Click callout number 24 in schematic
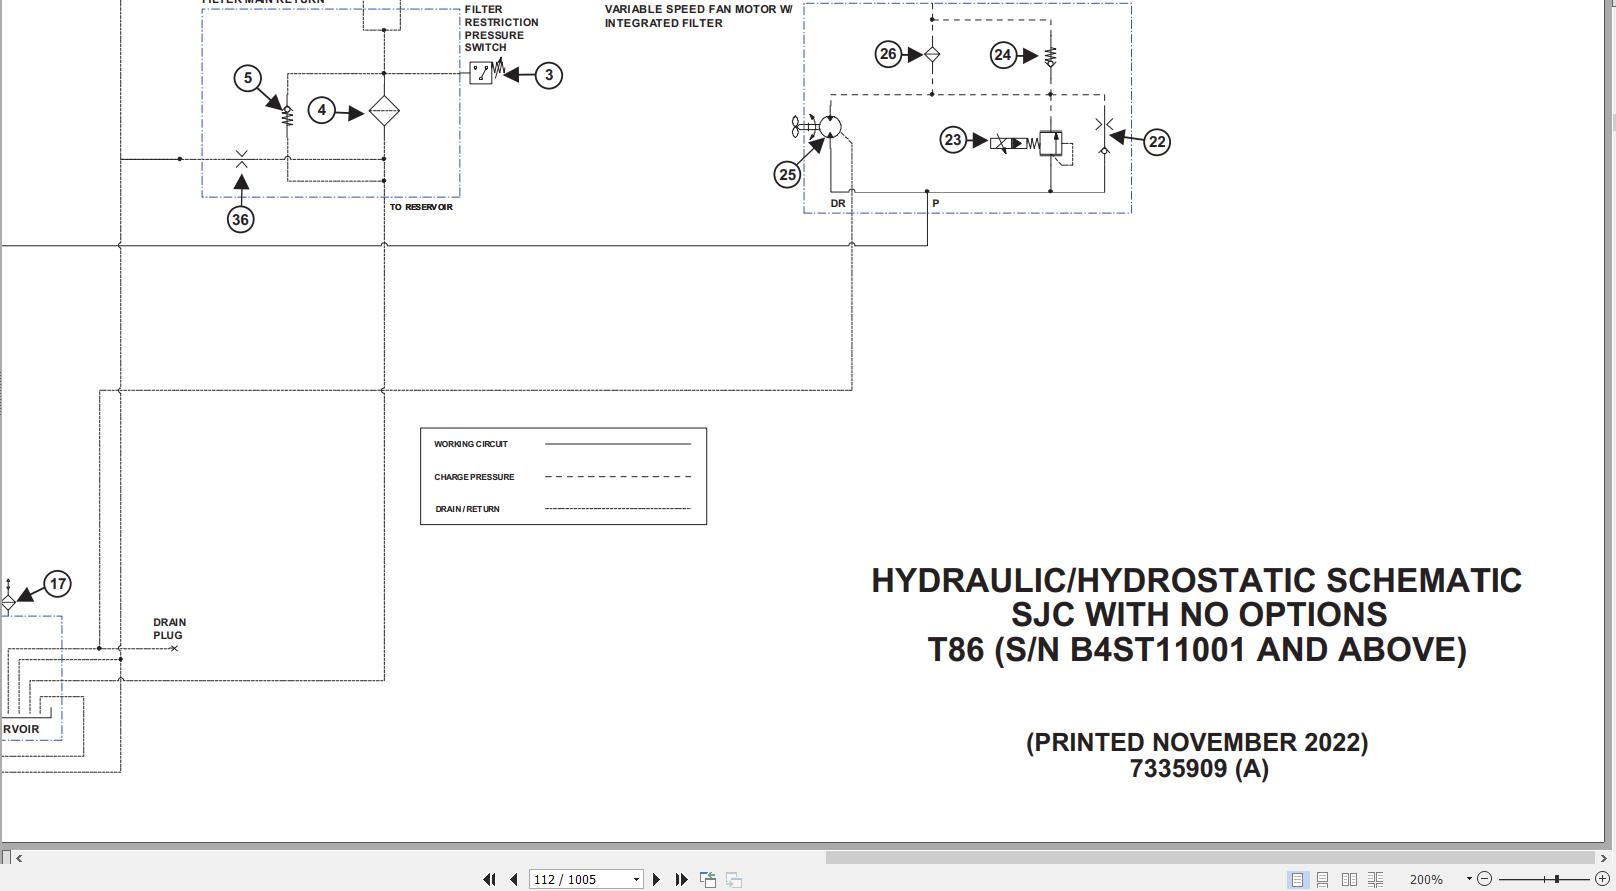Image resolution: width=1616 pixels, height=891 pixels. (1003, 55)
